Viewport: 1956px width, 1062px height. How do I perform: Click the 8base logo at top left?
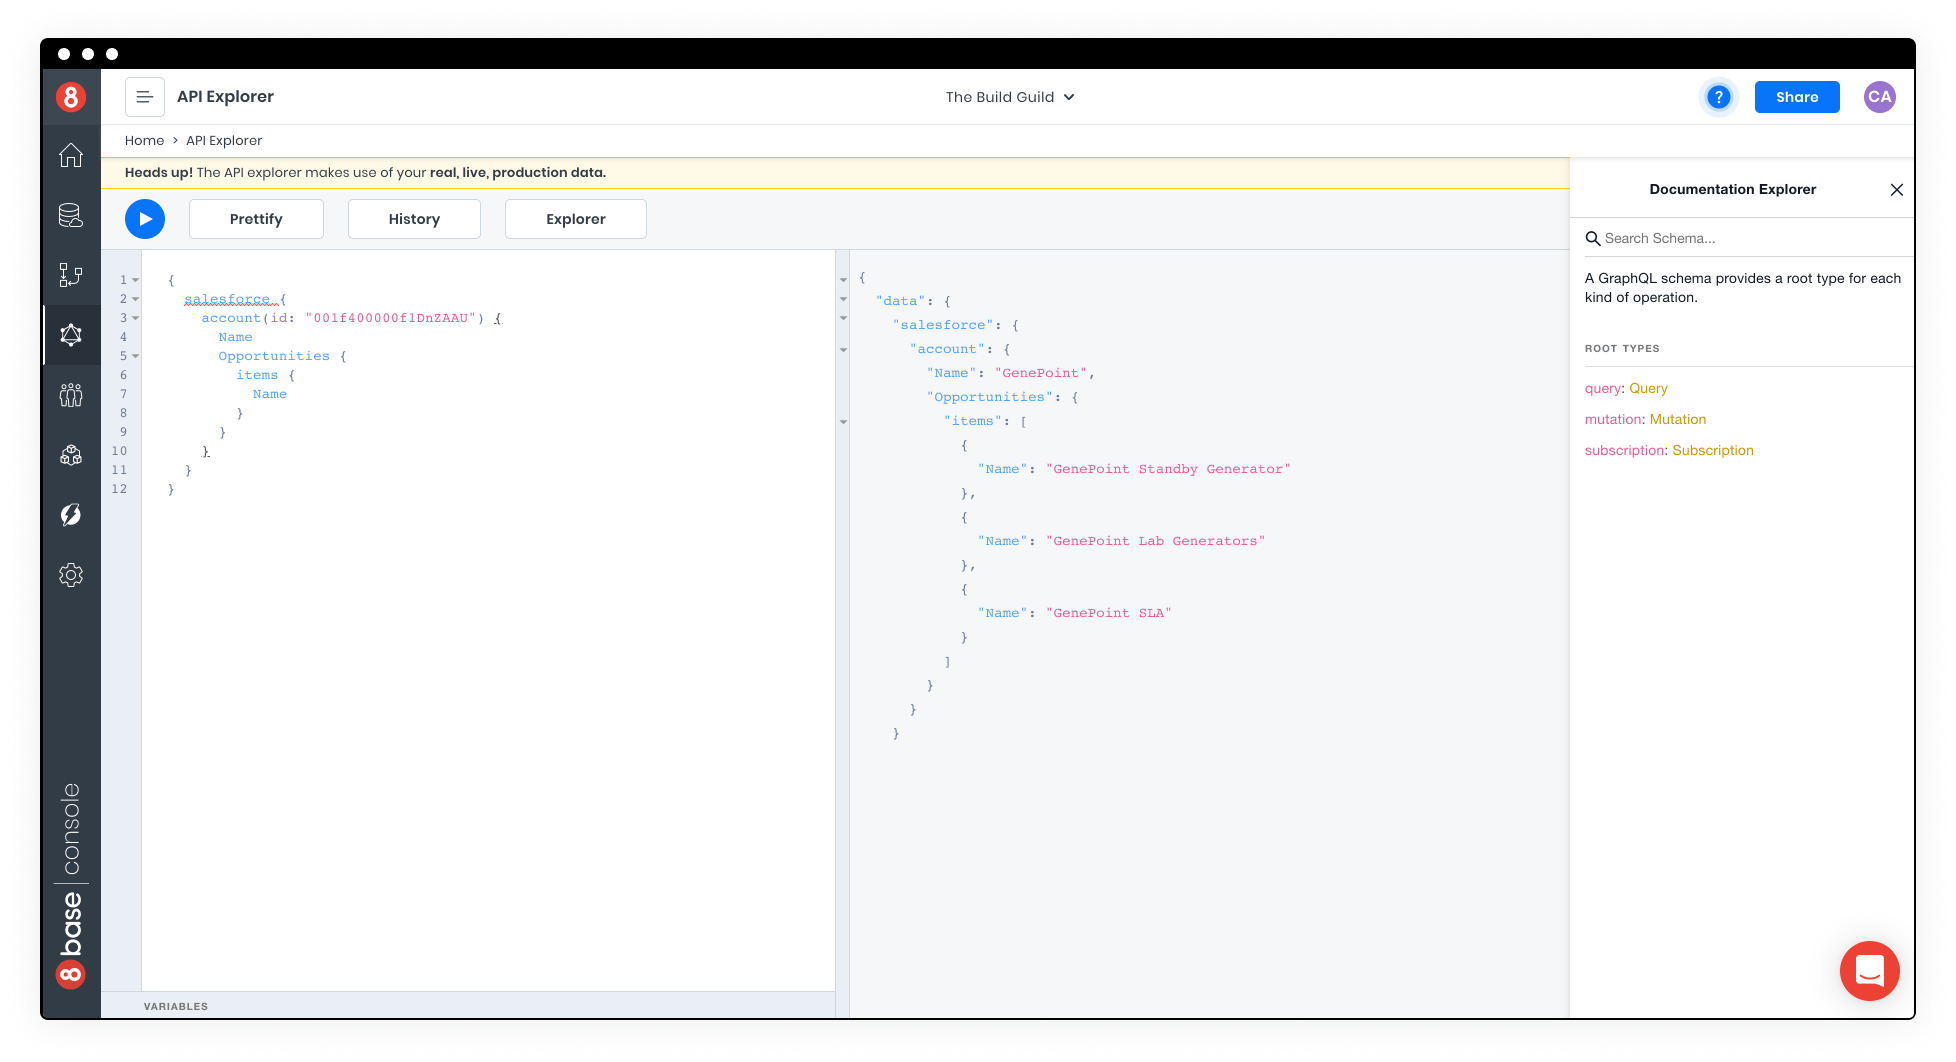[x=71, y=97]
